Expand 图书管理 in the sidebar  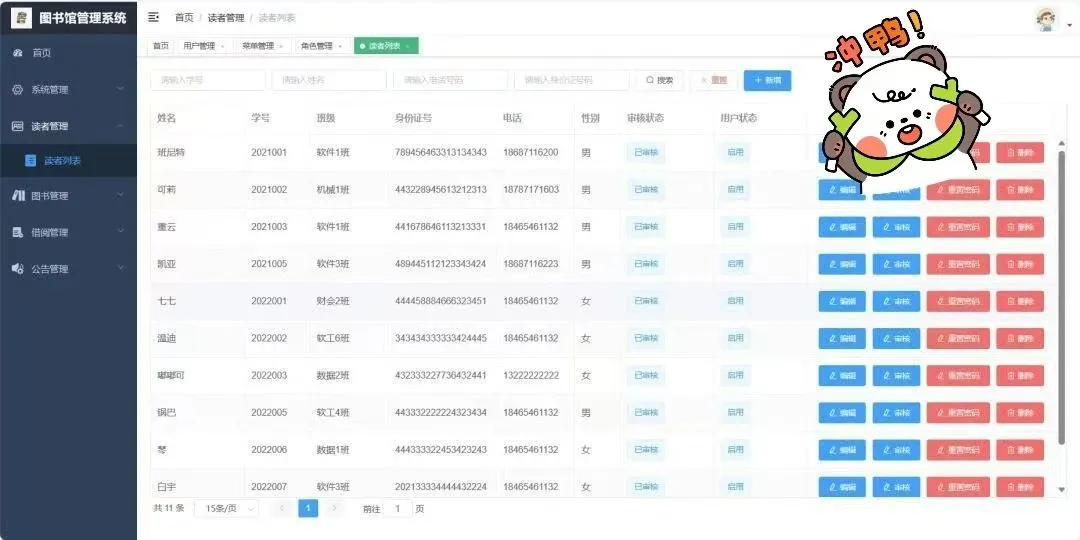[68, 196]
